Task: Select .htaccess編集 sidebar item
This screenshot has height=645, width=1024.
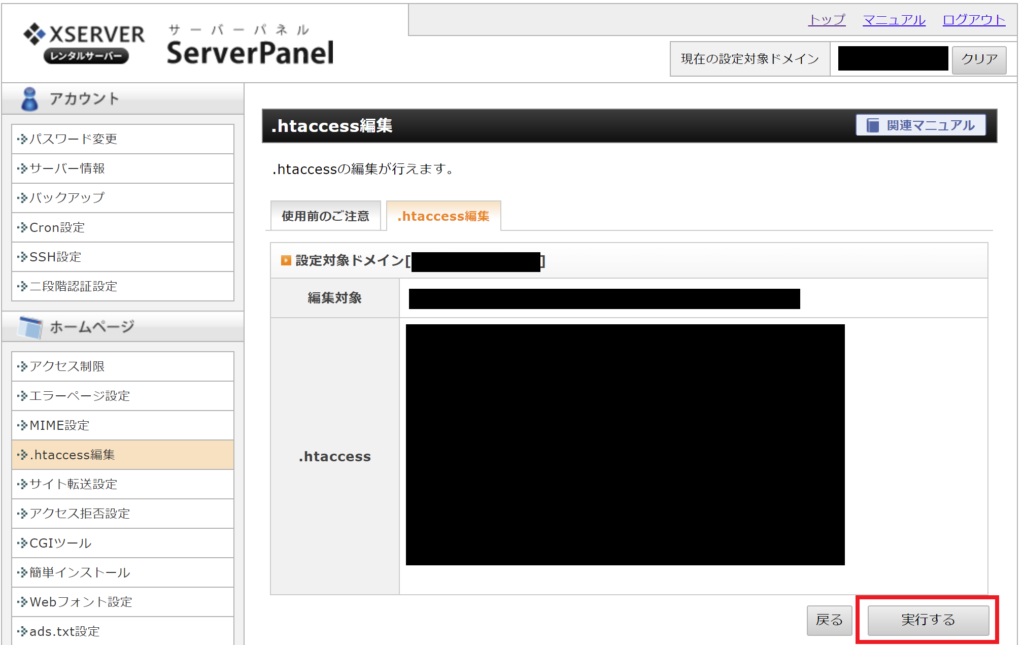Action: tap(123, 454)
